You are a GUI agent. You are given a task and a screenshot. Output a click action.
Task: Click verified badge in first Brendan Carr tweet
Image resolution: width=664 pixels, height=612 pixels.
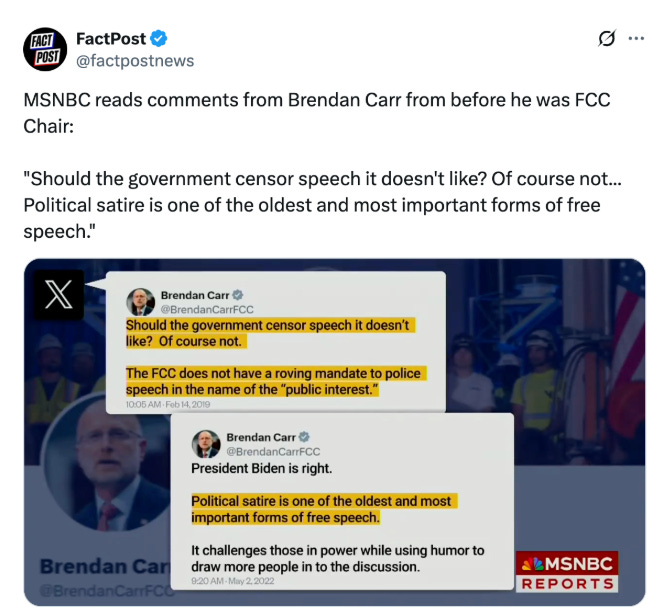(238, 295)
